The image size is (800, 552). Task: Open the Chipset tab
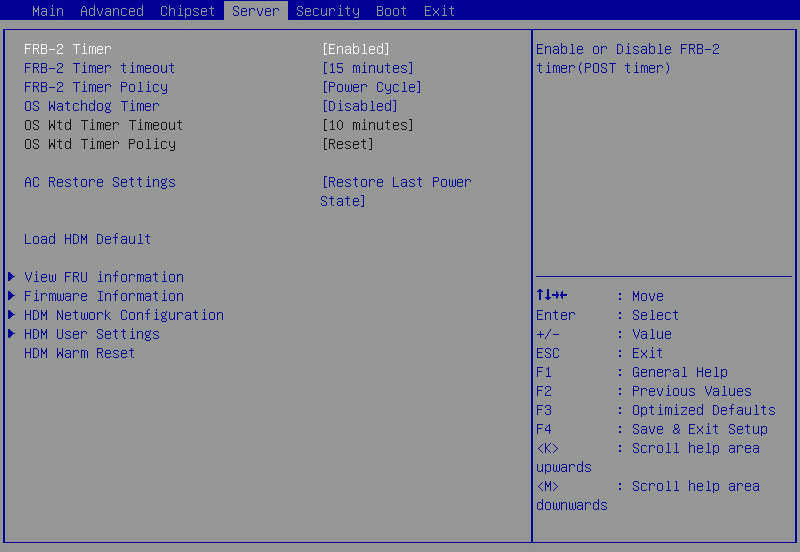[x=187, y=11]
